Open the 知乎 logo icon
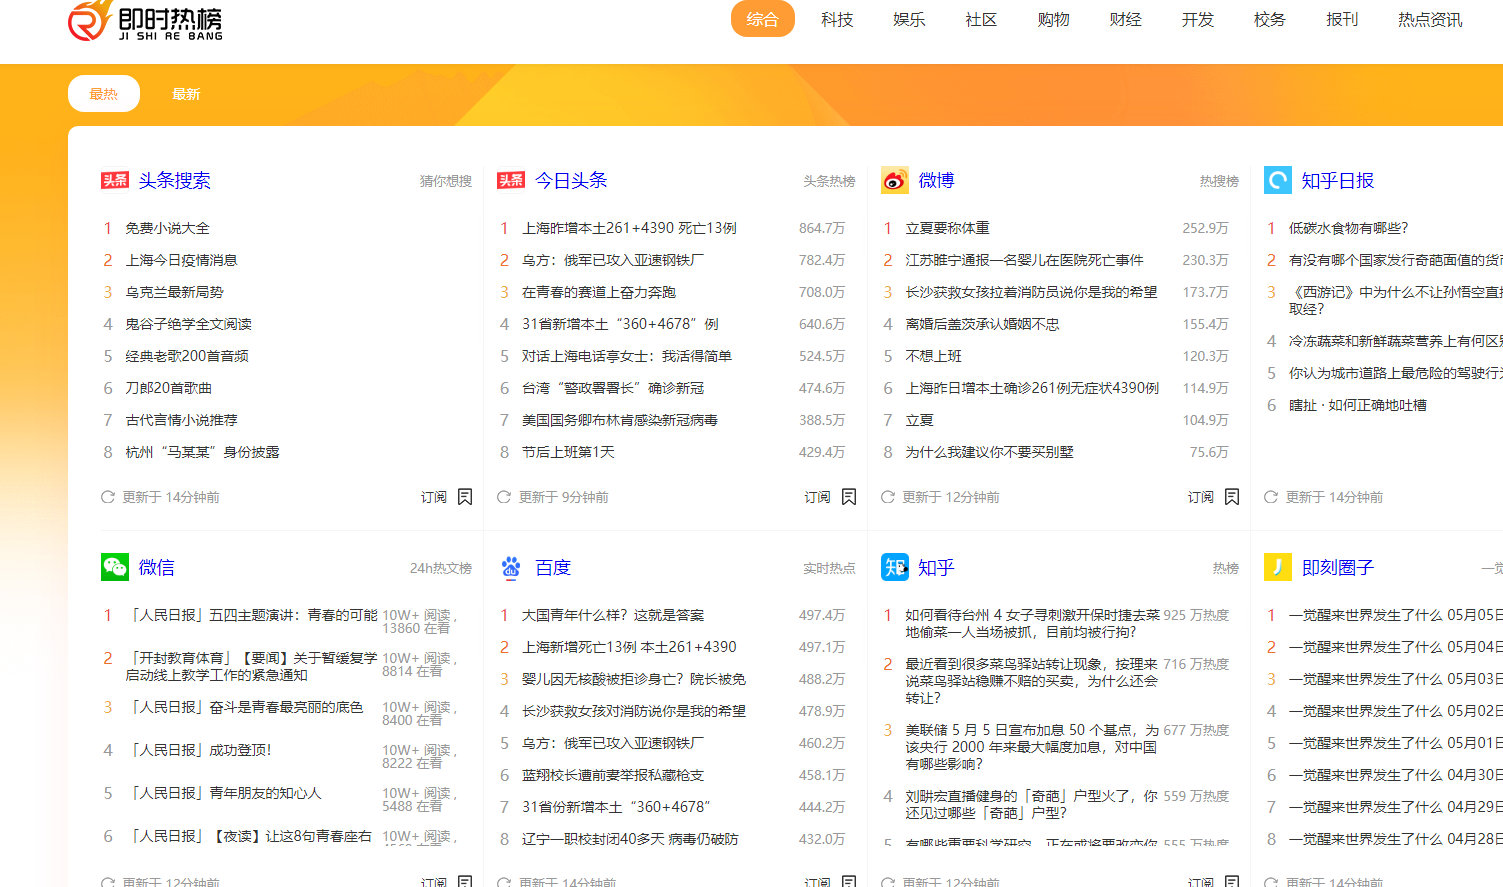1503x887 pixels. pos(895,567)
